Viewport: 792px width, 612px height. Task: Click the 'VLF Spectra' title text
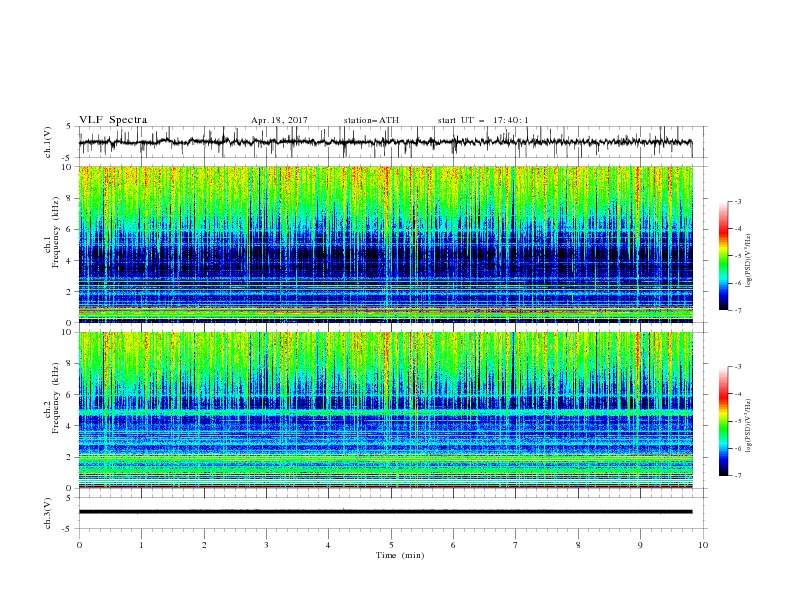pos(113,120)
